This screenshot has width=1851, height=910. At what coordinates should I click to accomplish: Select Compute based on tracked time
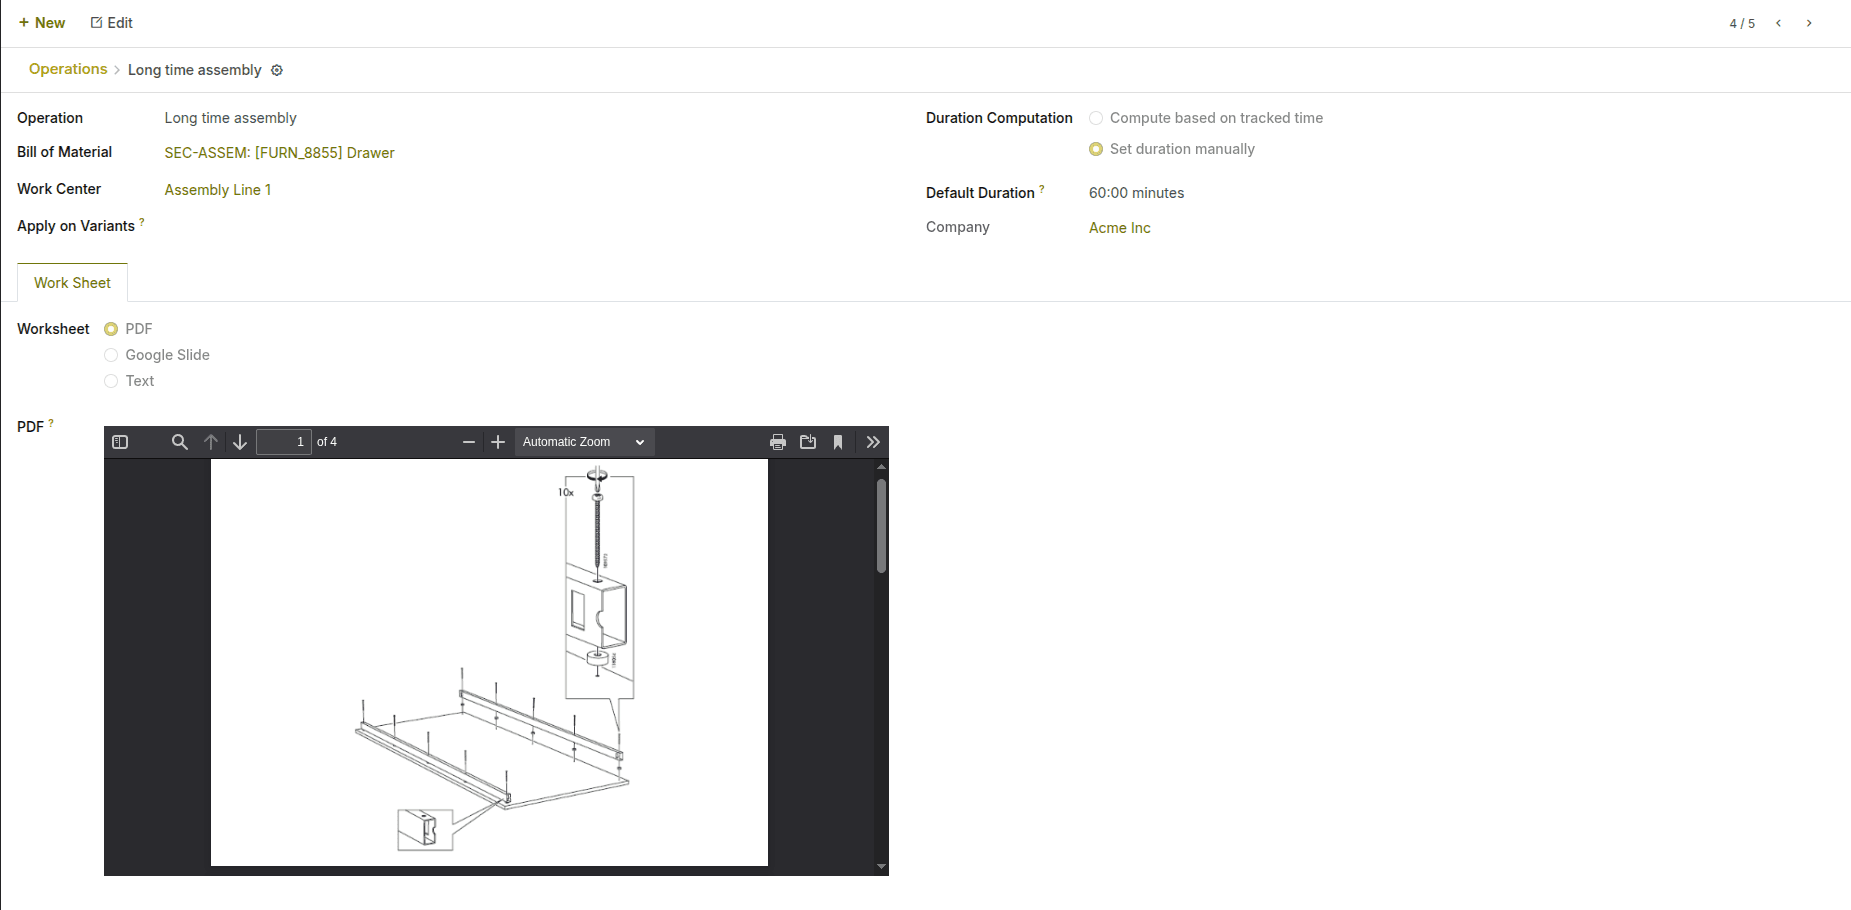[x=1096, y=118]
